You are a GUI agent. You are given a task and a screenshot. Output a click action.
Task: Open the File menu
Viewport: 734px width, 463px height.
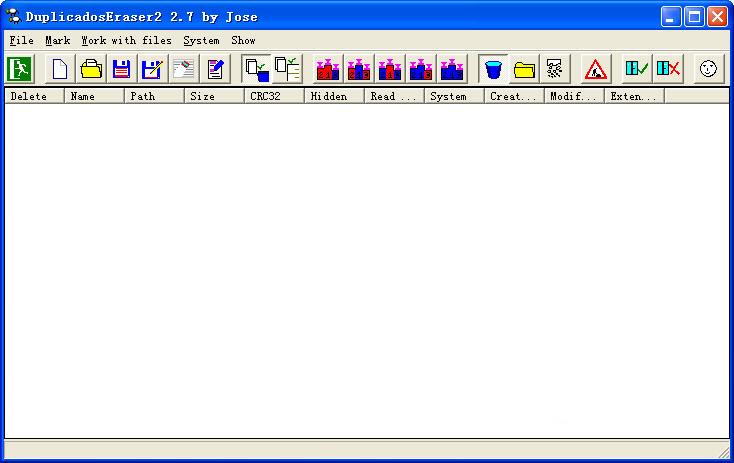coord(22,41)
